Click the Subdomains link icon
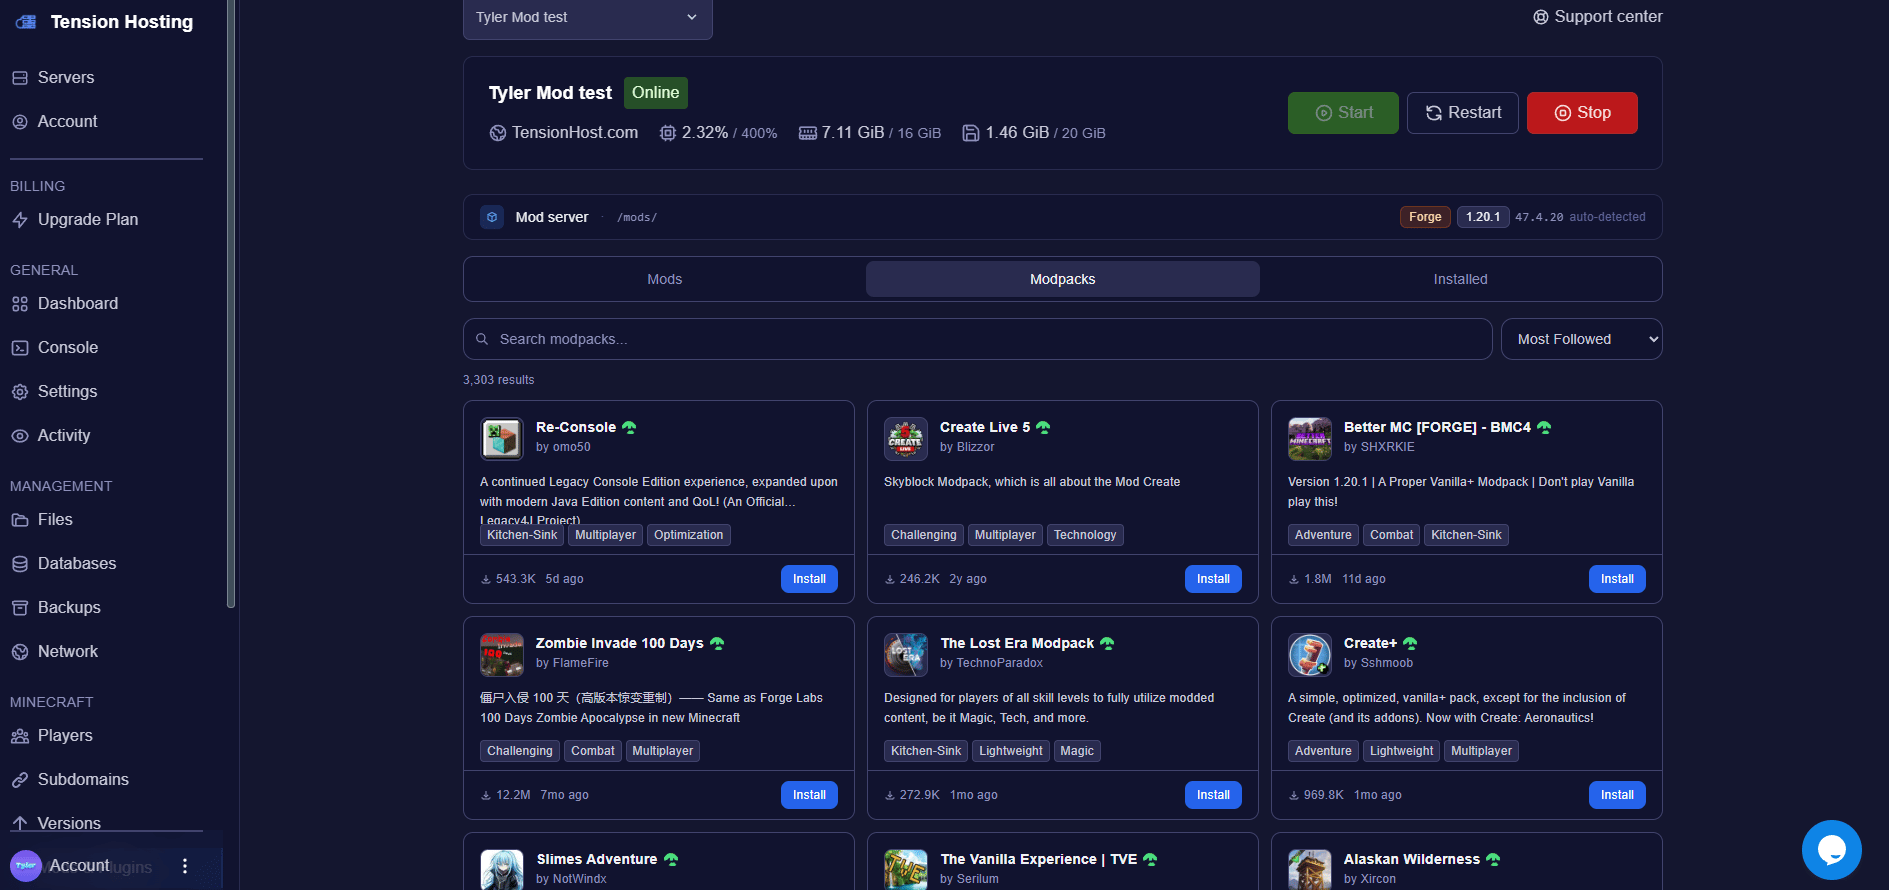The height and width of the screenshot is (890, 1889). click(20, 780)
